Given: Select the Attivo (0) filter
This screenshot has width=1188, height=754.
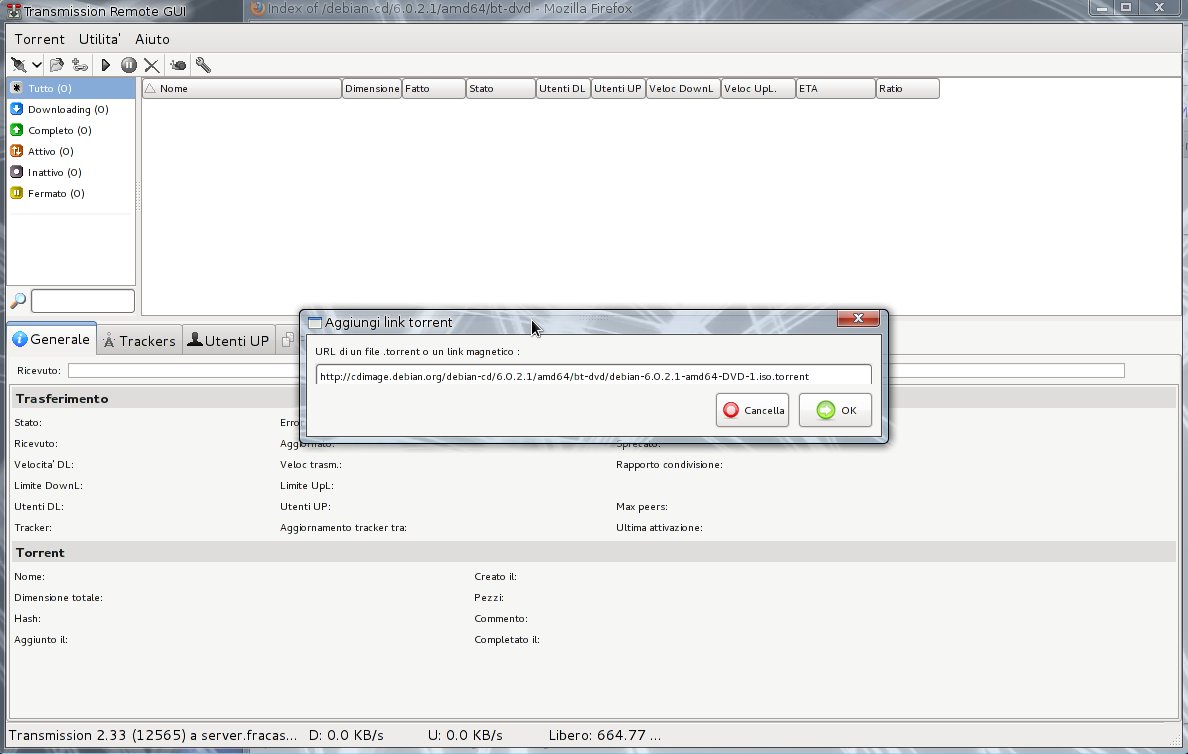Looking at the screenshot, I should point(71,152).
